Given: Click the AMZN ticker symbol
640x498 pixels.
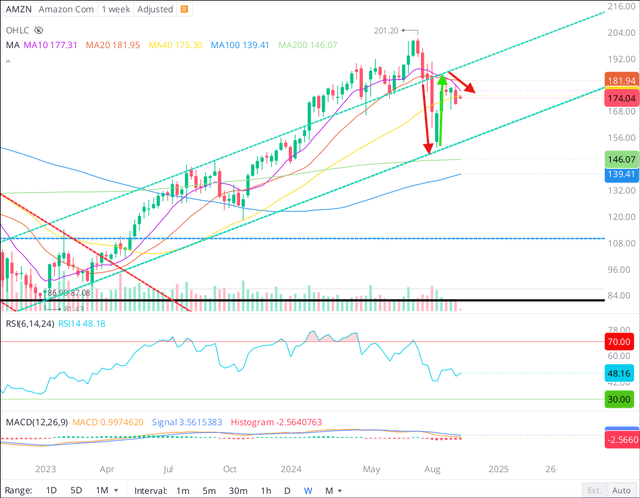Looking at the screenshot, I should [x=18, y=9].
